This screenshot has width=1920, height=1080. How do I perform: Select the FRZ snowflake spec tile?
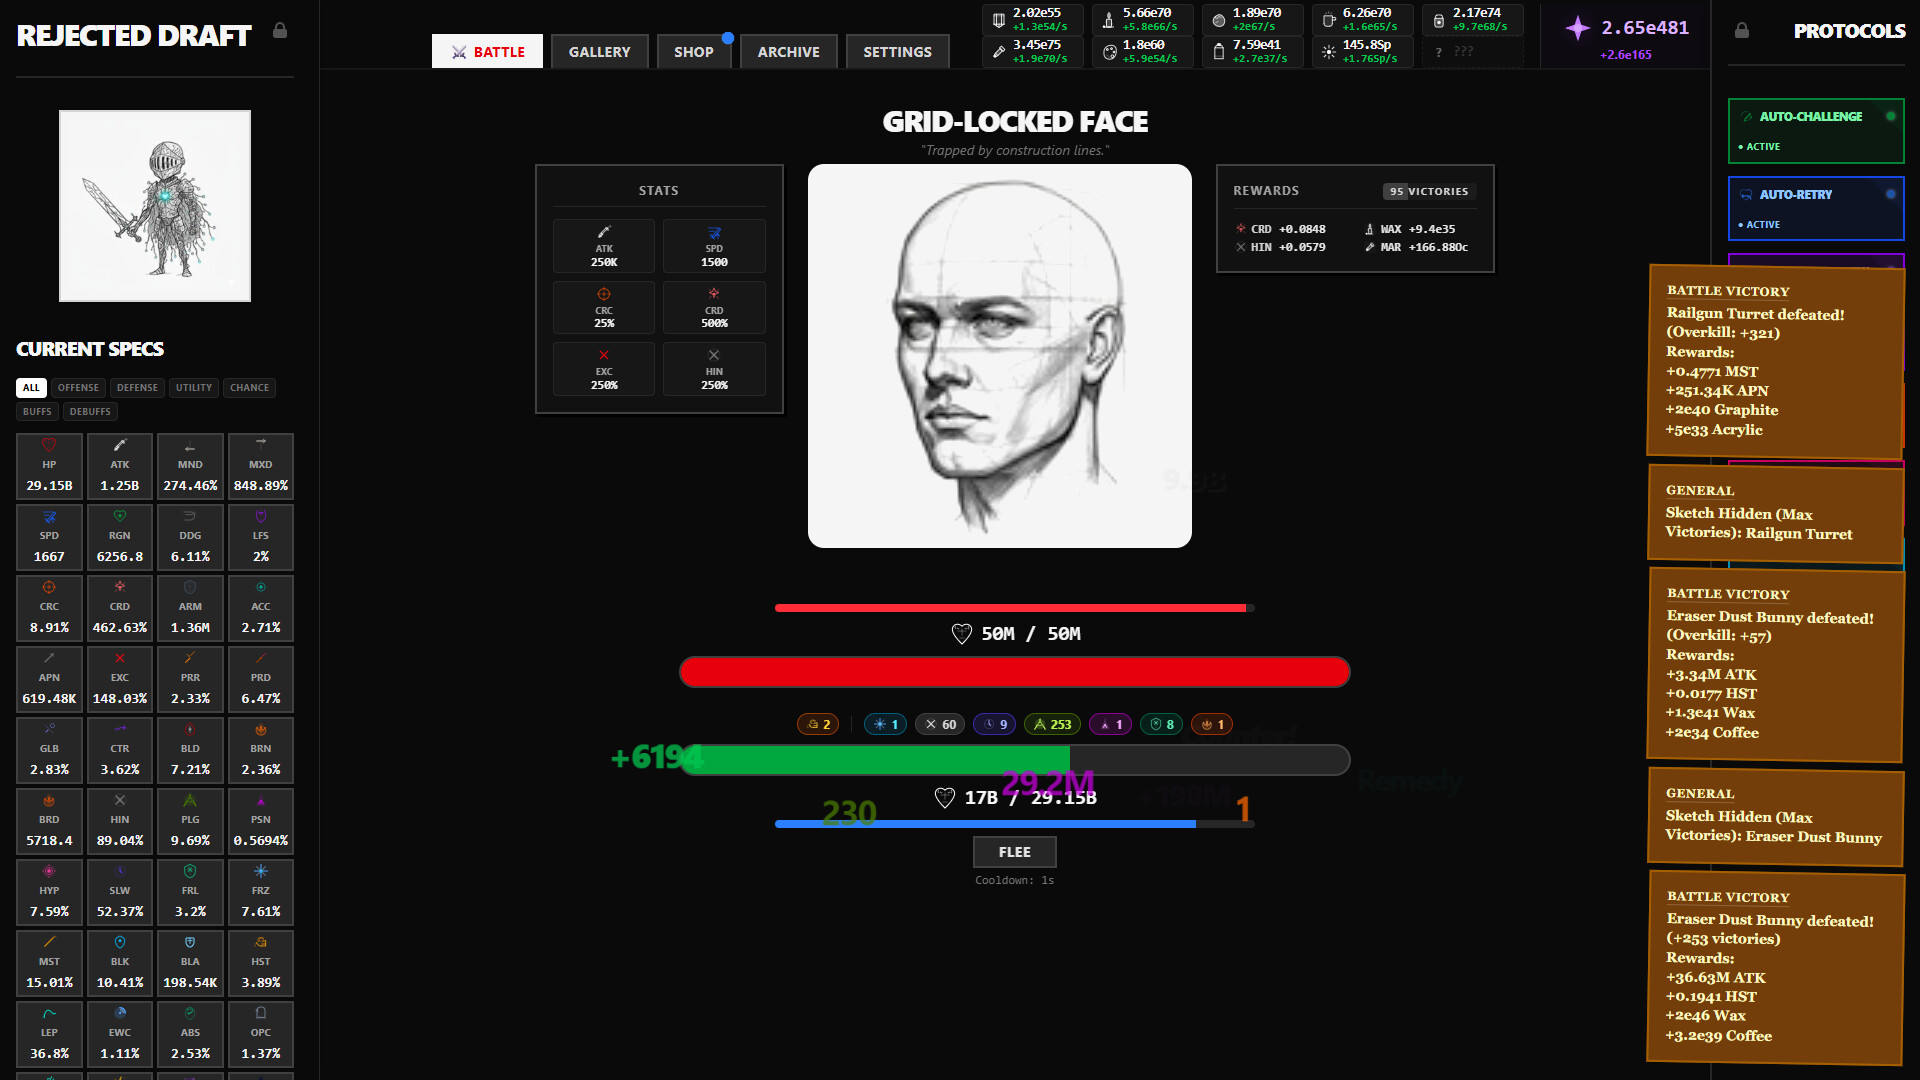(x=260, y=892)
